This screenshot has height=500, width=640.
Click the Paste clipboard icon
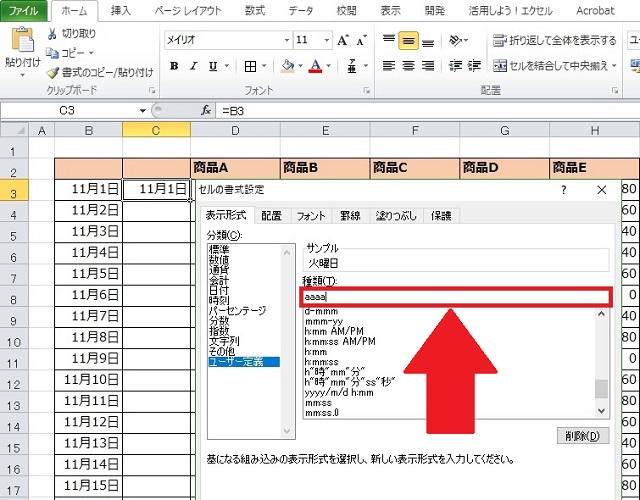click(23, 40)
